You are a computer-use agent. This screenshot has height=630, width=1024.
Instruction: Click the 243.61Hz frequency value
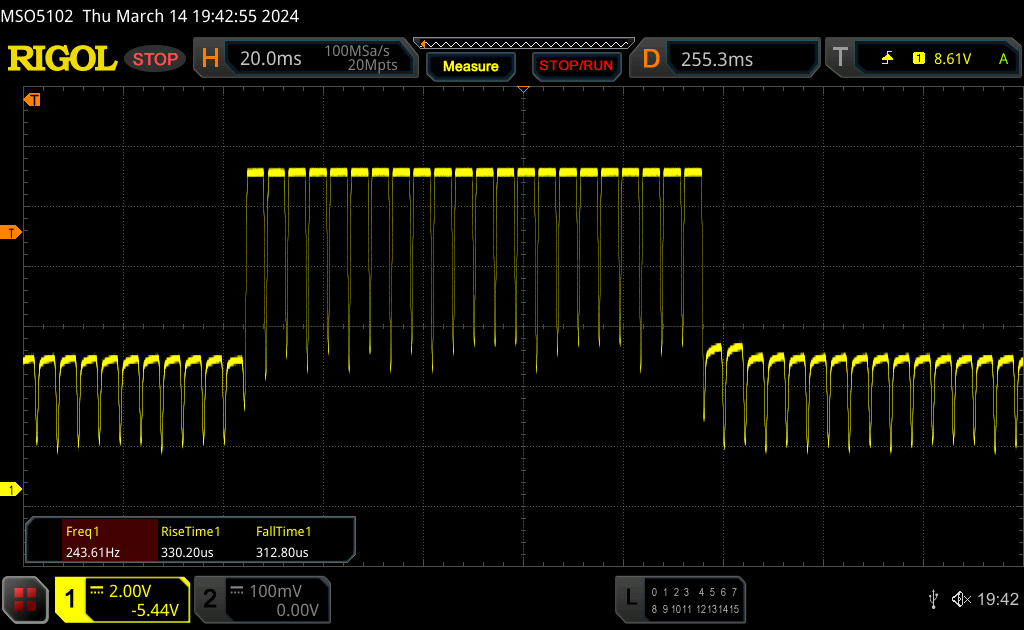coord(93,552)
